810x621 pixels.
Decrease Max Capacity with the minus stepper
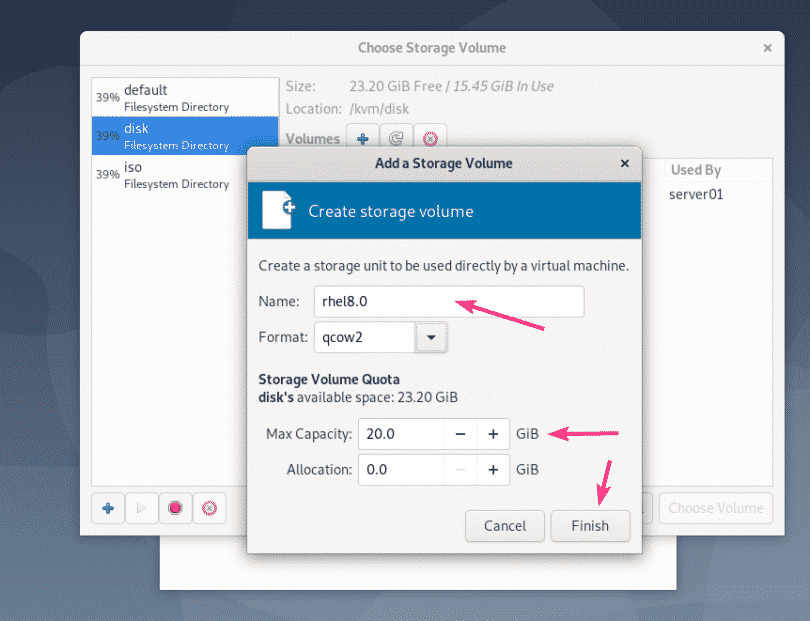point(460,434)
